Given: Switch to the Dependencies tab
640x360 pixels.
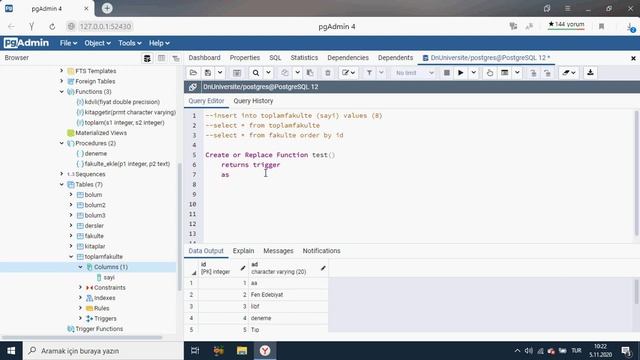Looking at the screenshot, I should tap(348, 58).
